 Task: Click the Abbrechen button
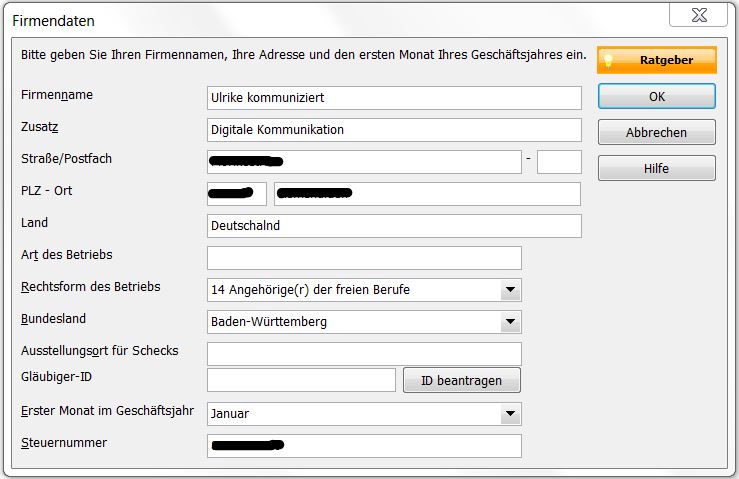(x=657, y=132)
